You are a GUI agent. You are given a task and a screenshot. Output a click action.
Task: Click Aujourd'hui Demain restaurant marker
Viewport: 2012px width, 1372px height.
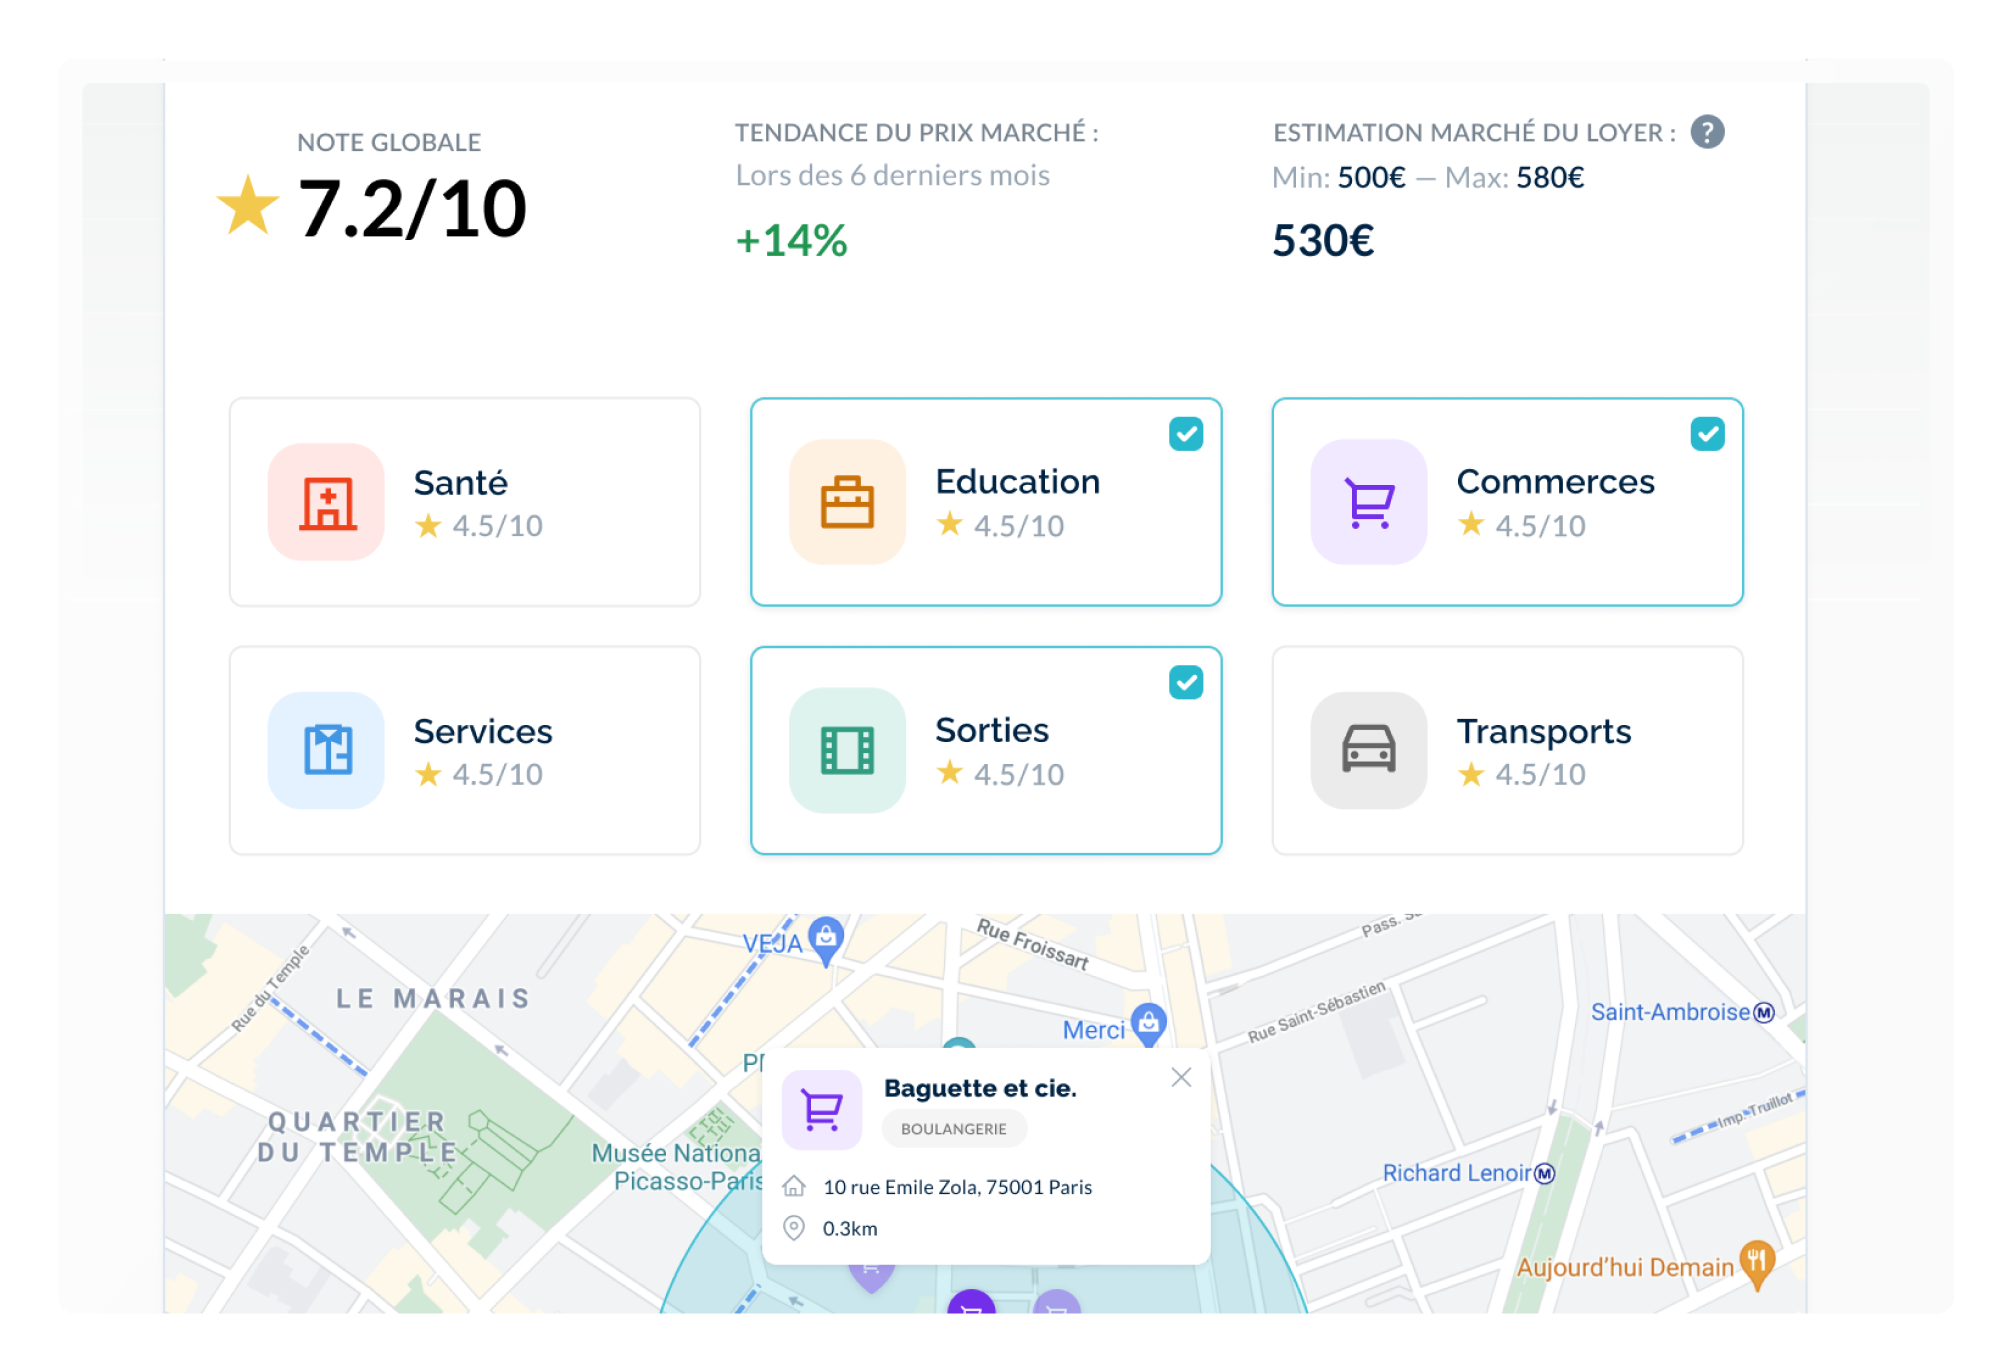(x=1757, y=1264)
